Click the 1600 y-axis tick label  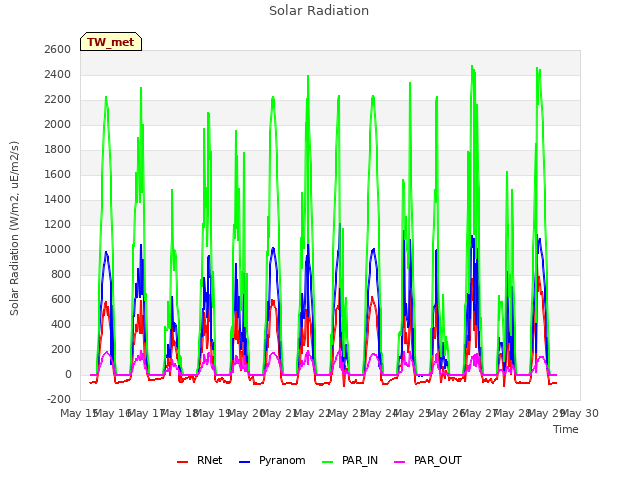pyautogui.click(x=58, y=174)
